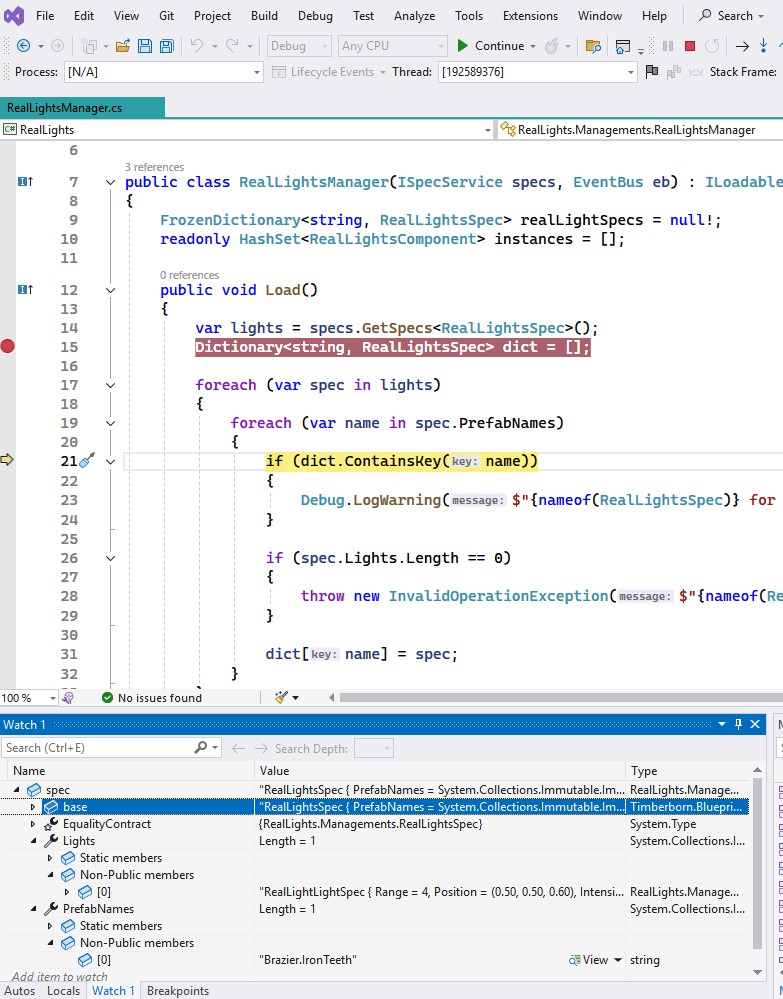783x999 pixels.
Task: Click the Watch panel vertical scrollbar
Action: [758, 863]
